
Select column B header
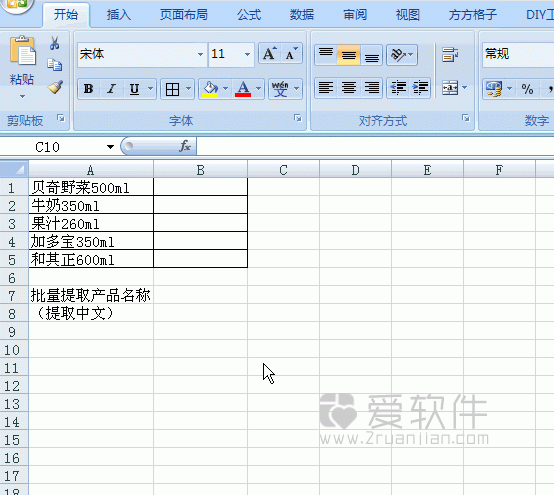point(201,170)
